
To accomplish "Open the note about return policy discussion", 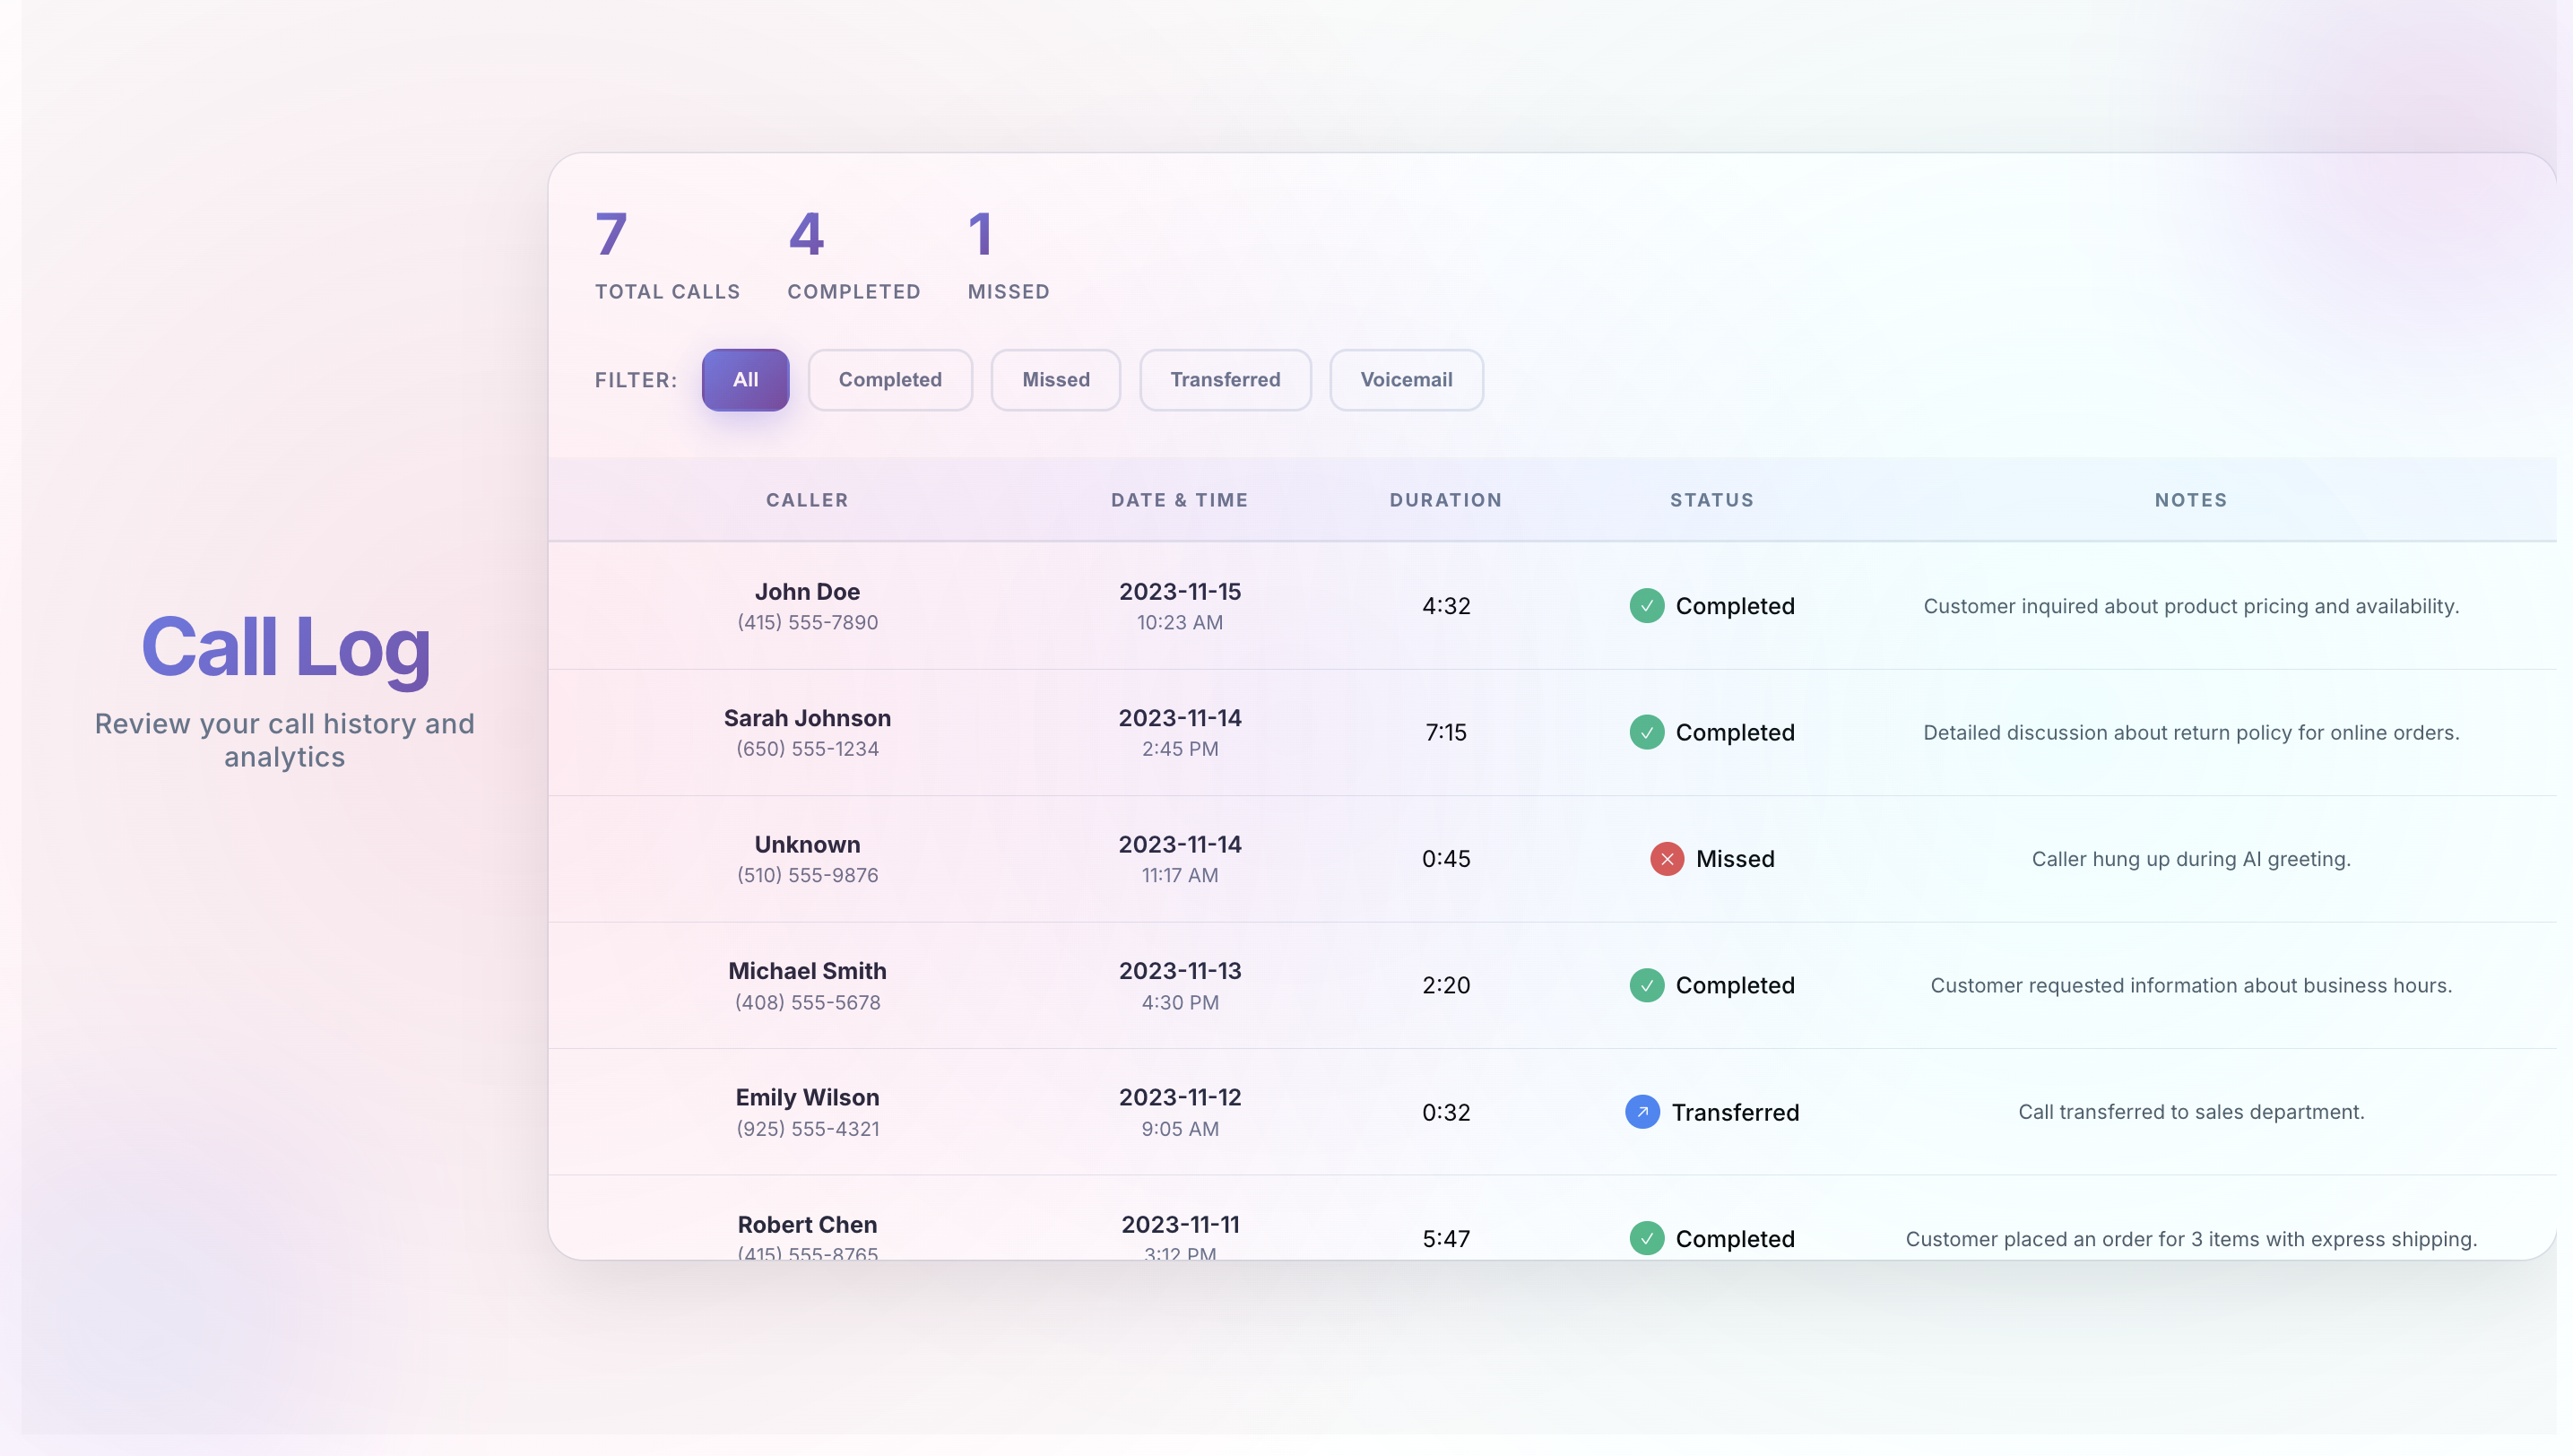I will [x=2190, y=733].
